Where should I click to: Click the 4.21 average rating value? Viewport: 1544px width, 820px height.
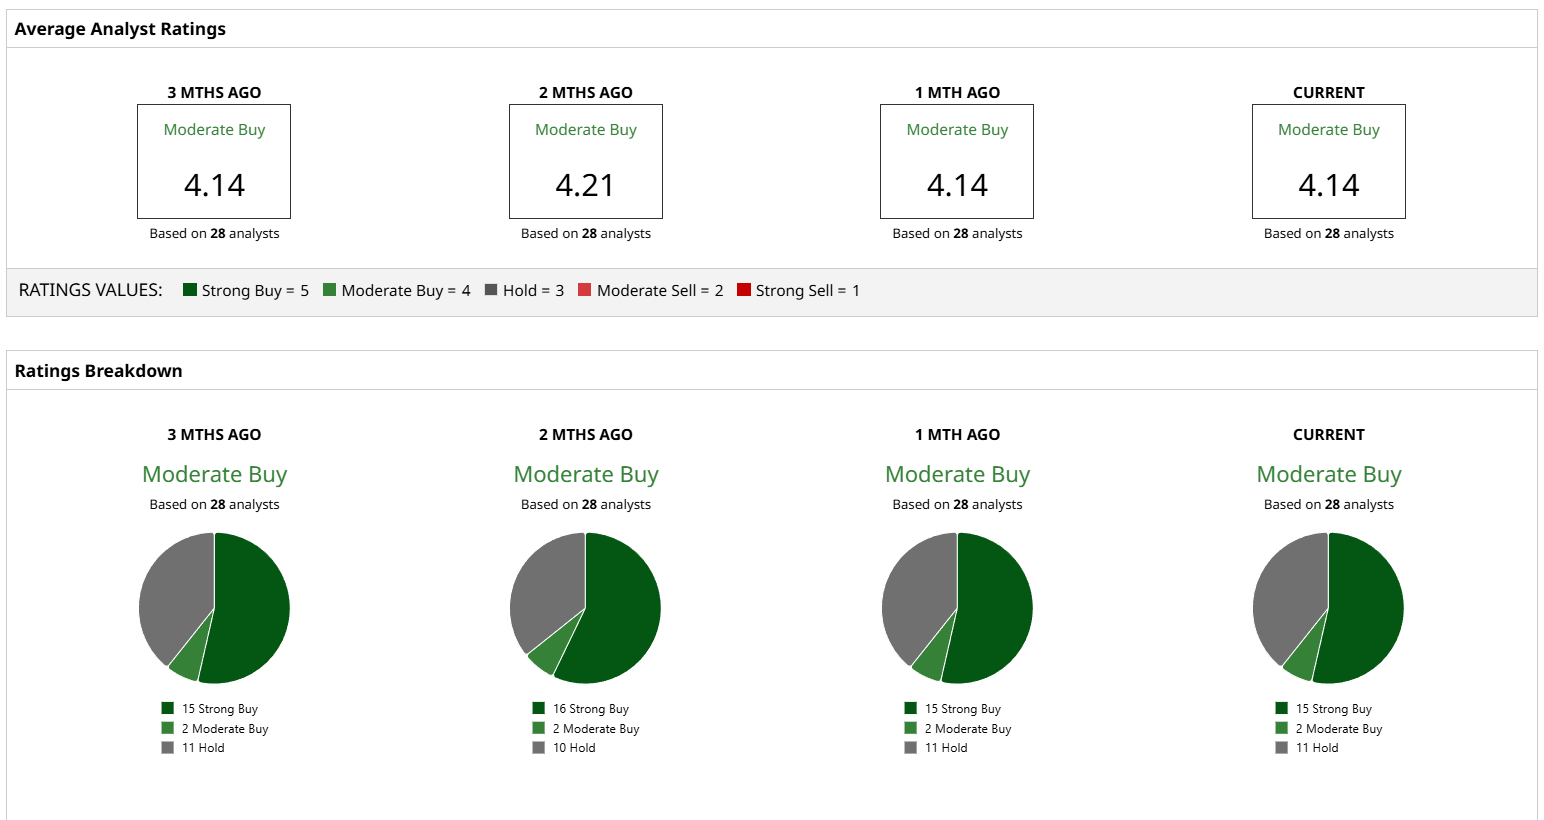tap(585, 185)
